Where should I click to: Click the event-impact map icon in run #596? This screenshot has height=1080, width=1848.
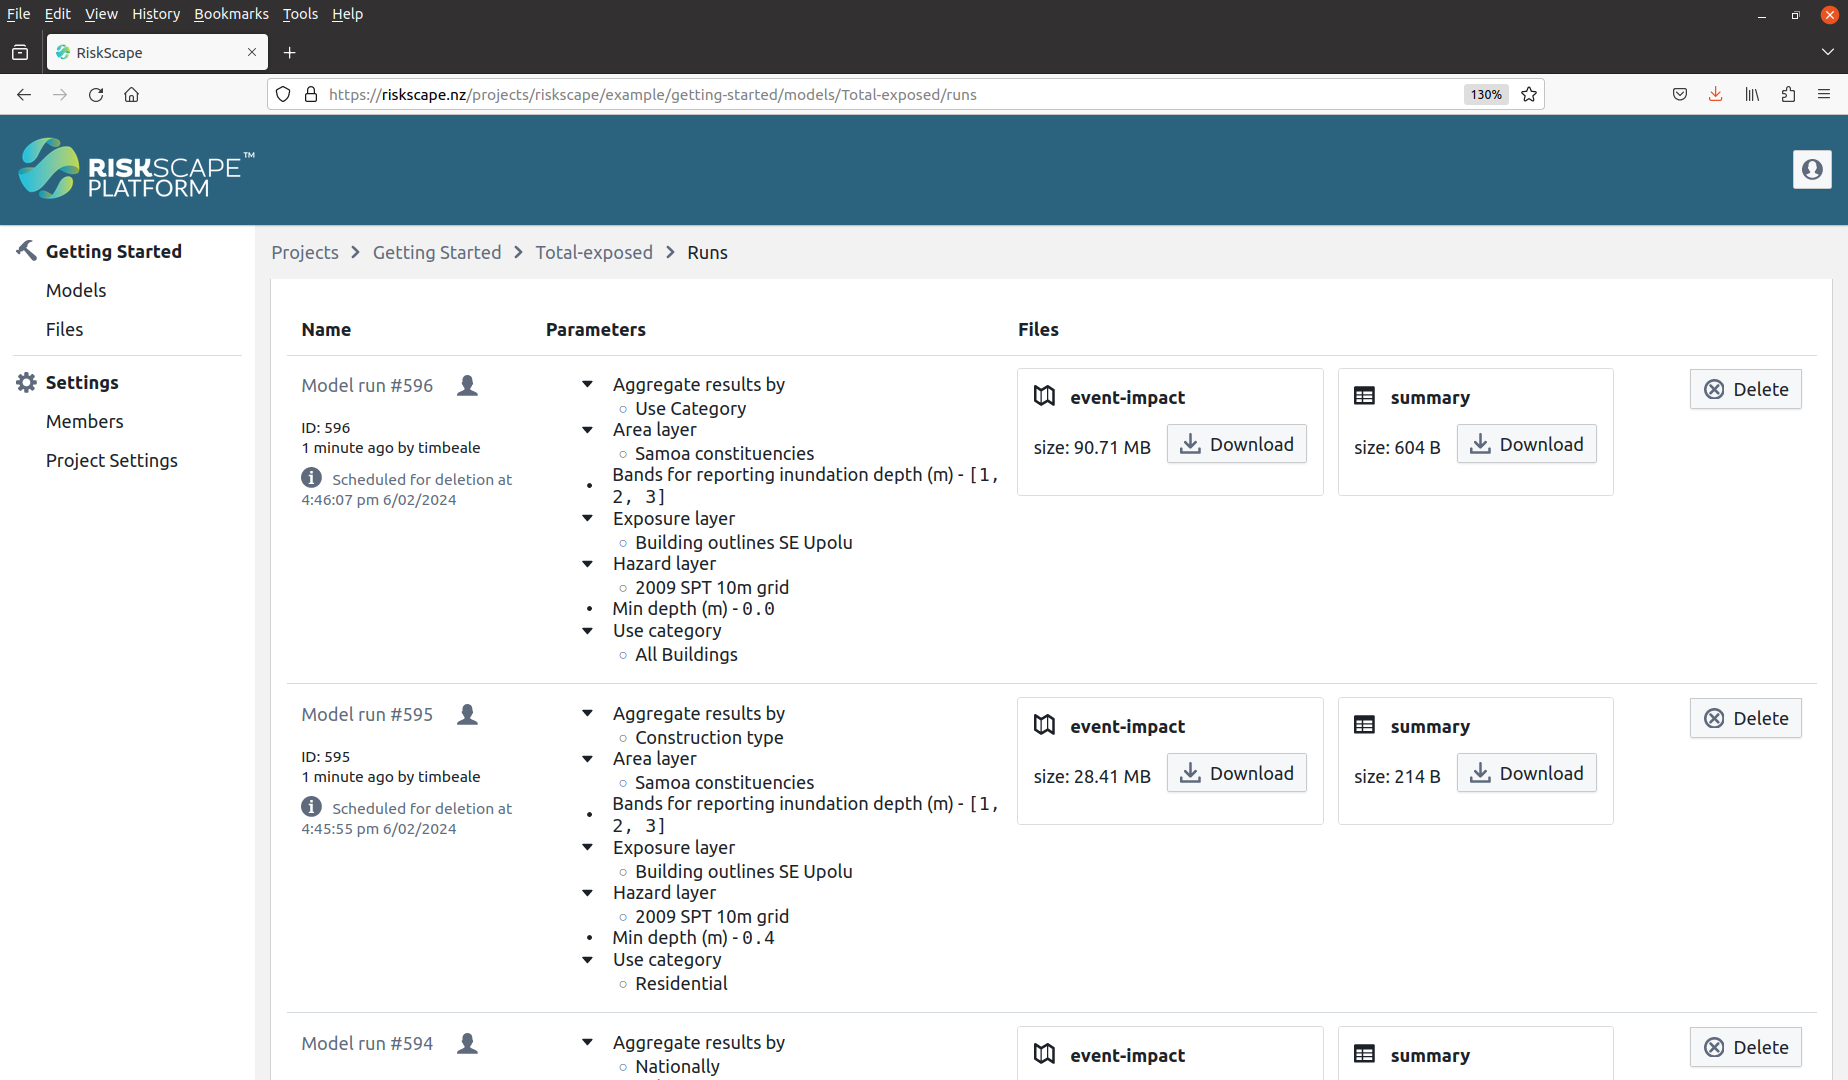[1044, 396]
